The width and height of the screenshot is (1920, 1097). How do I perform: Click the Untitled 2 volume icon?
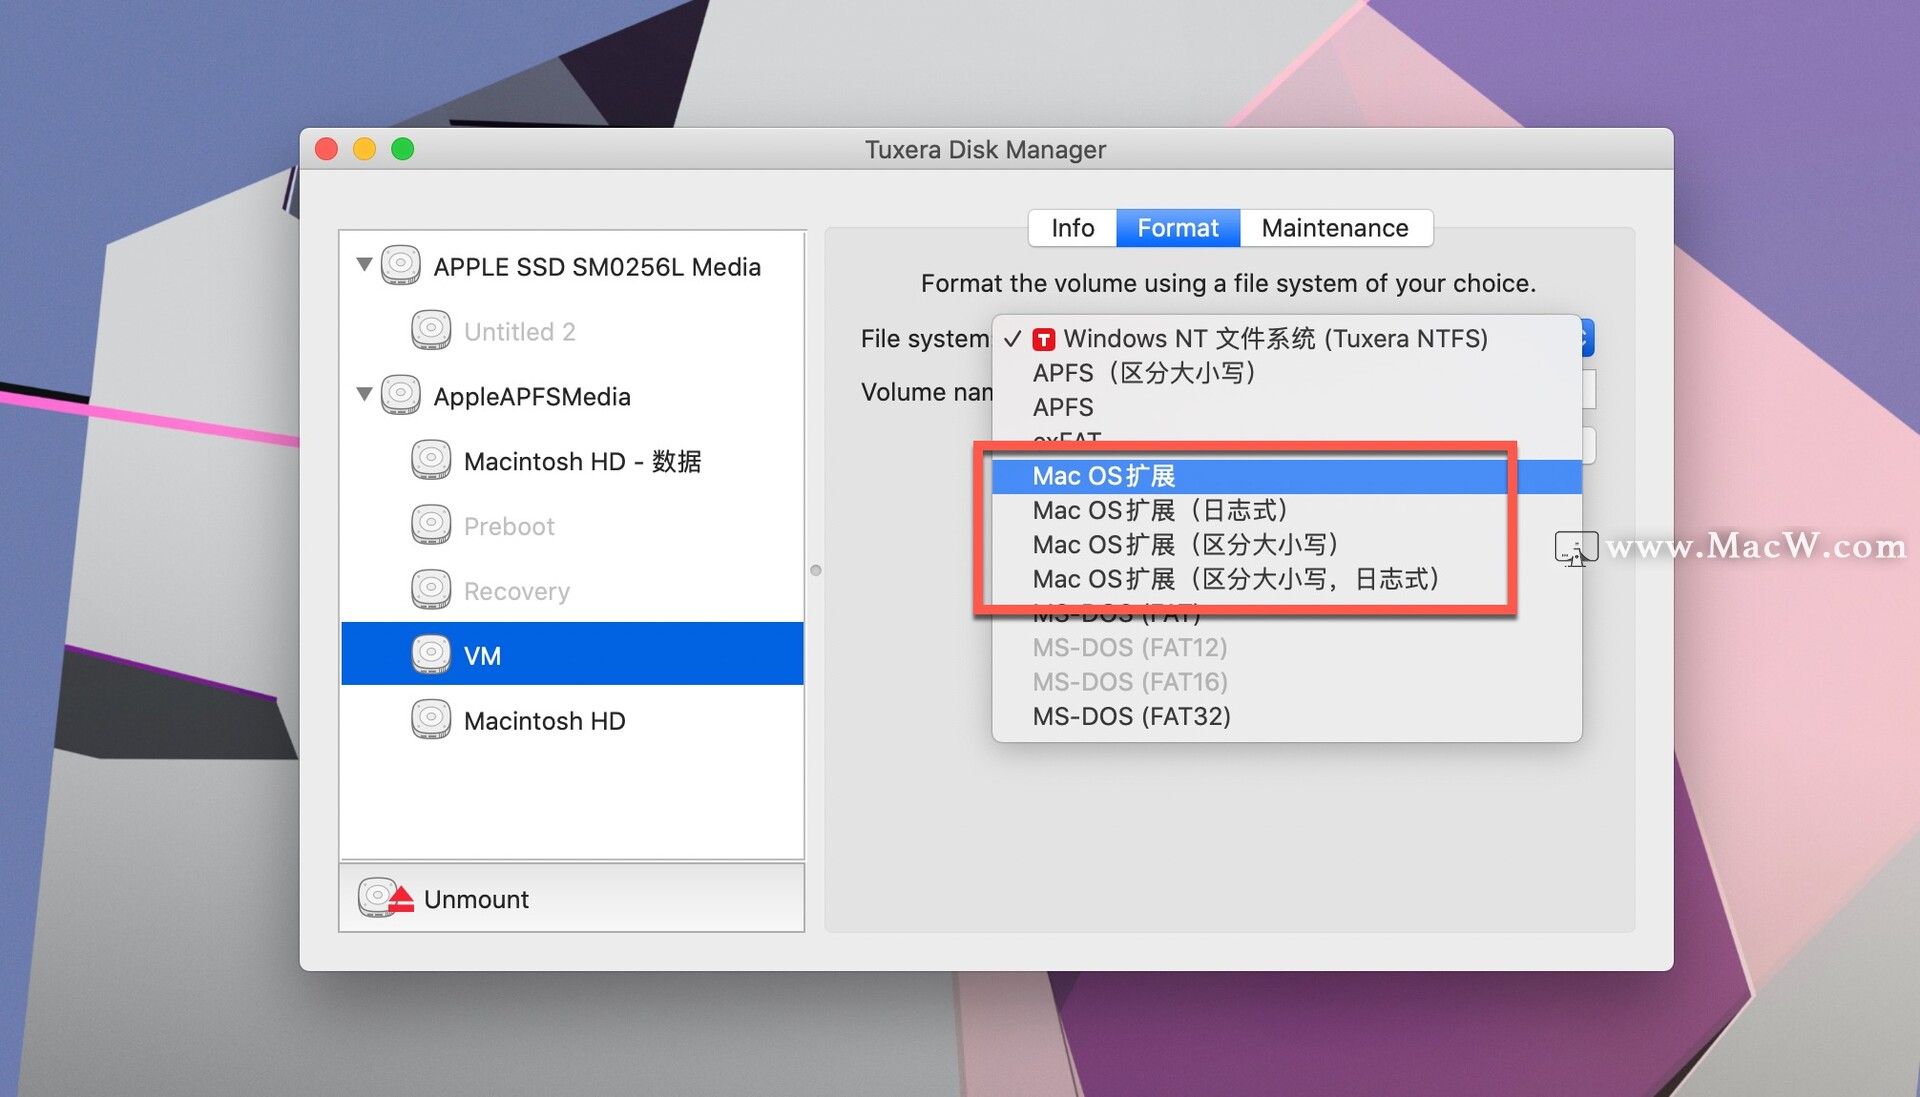click(x=431, y=330)
